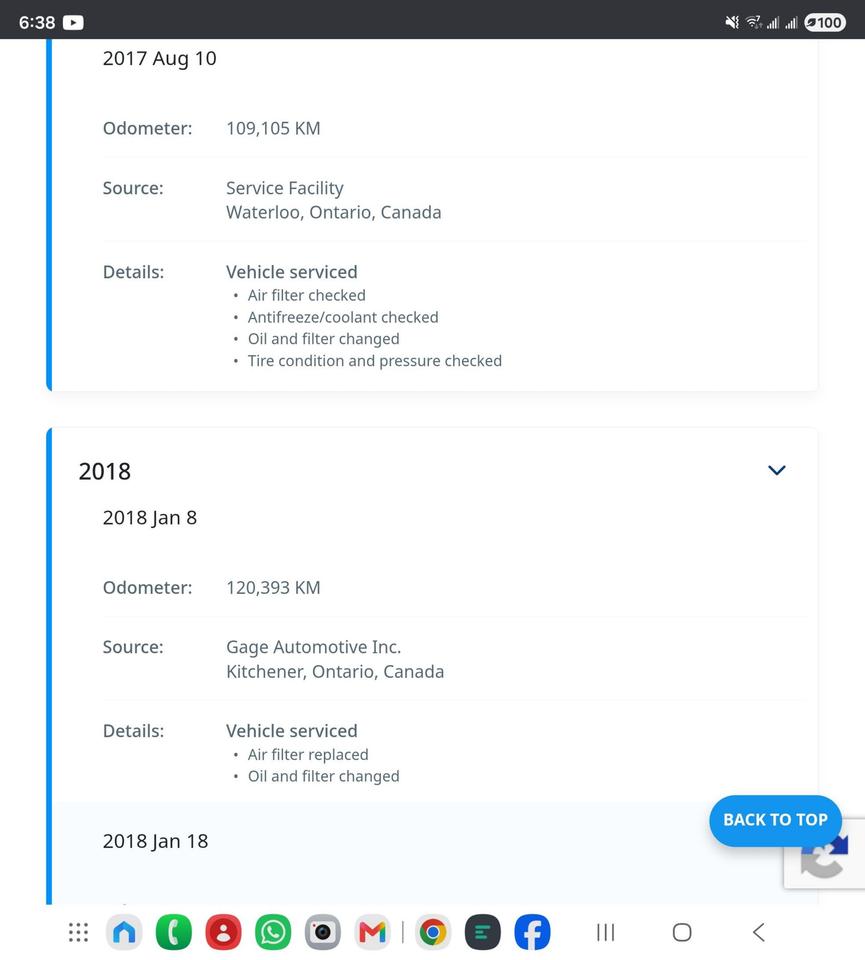The height and width of the screenshot is (960, 865).
Task: Collapse the 2018 section chevron
Action: 776,470
